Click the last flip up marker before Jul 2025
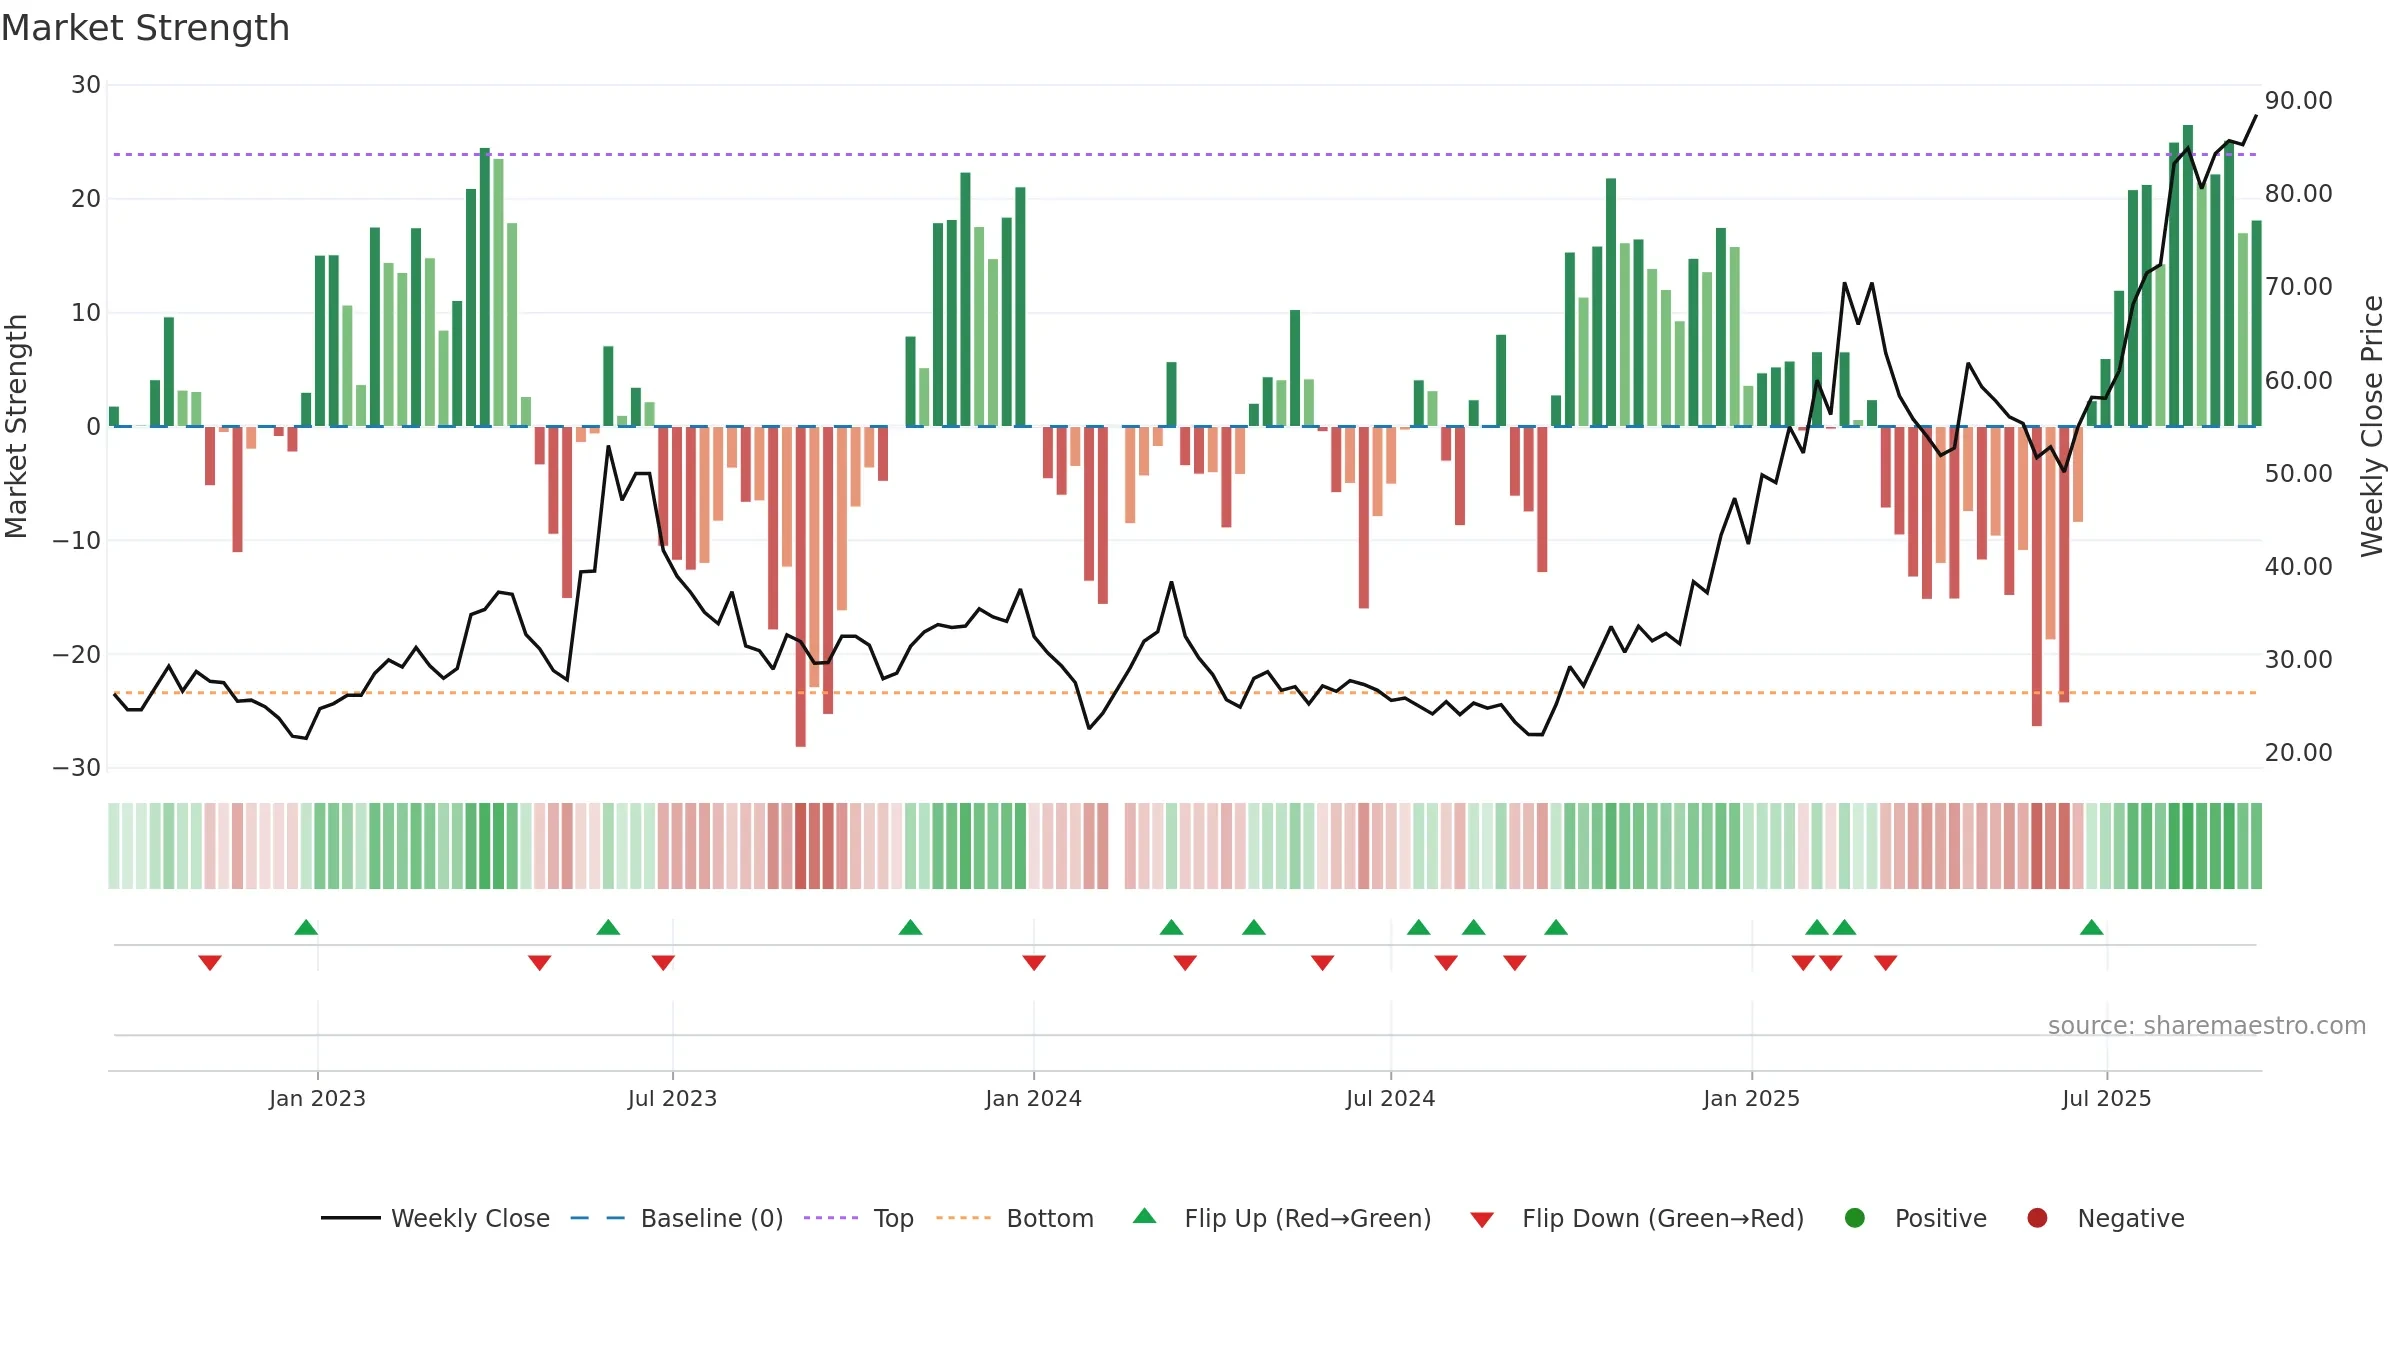 [x=2092, y=927]
